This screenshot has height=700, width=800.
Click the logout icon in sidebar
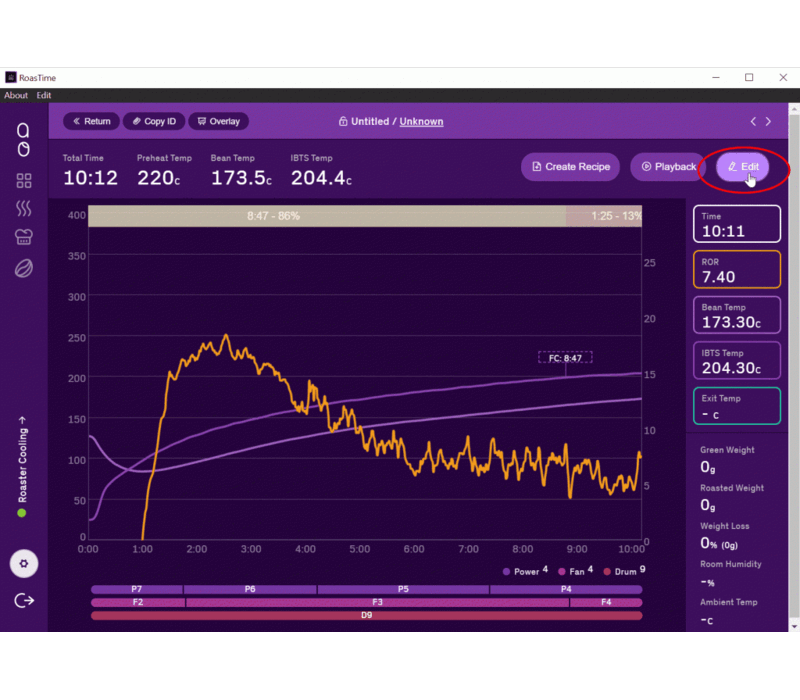pos(24,600)
